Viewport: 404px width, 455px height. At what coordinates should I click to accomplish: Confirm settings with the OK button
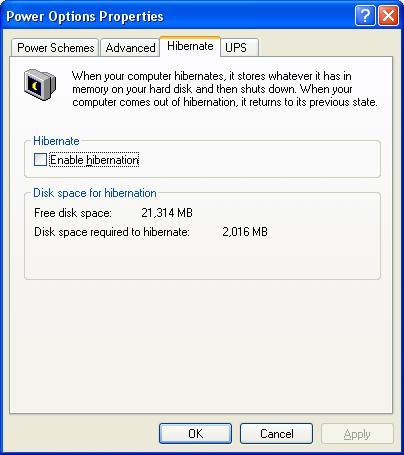pyautogui.click(x=195, y=433)
